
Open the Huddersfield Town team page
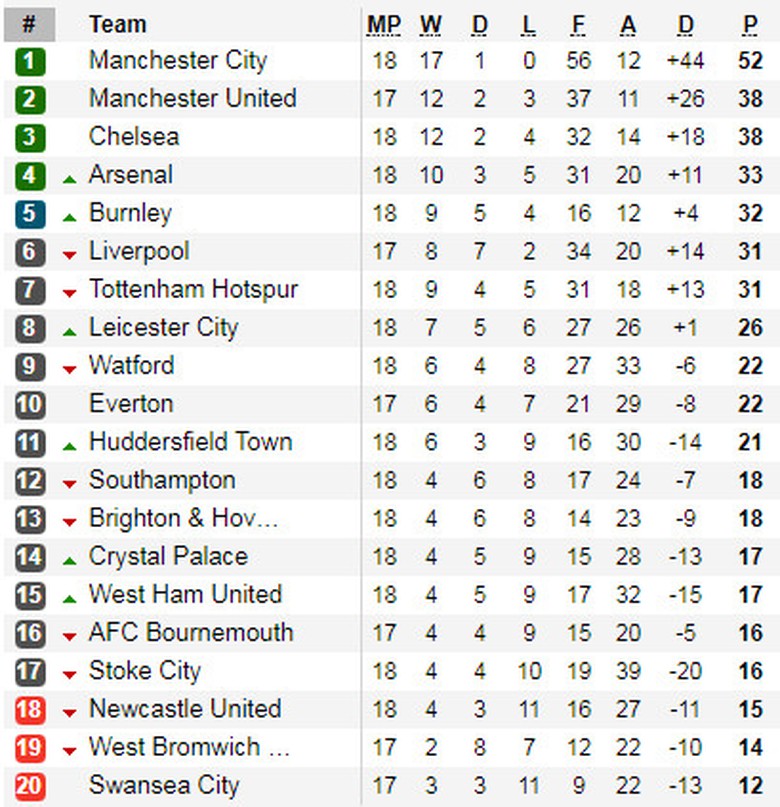pos(190,442)
